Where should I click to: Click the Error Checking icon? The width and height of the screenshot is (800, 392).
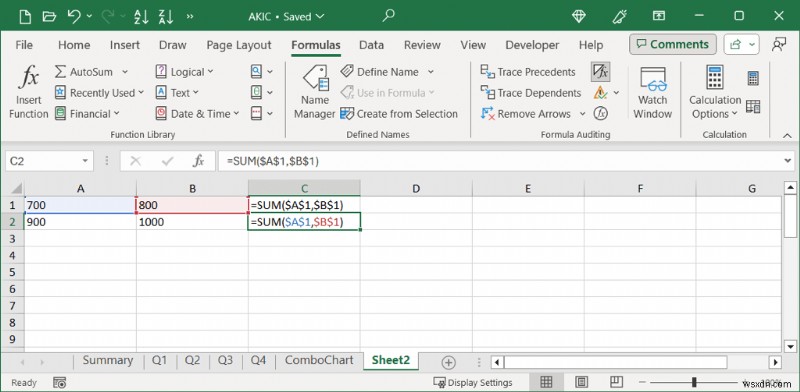coord(601,93)
